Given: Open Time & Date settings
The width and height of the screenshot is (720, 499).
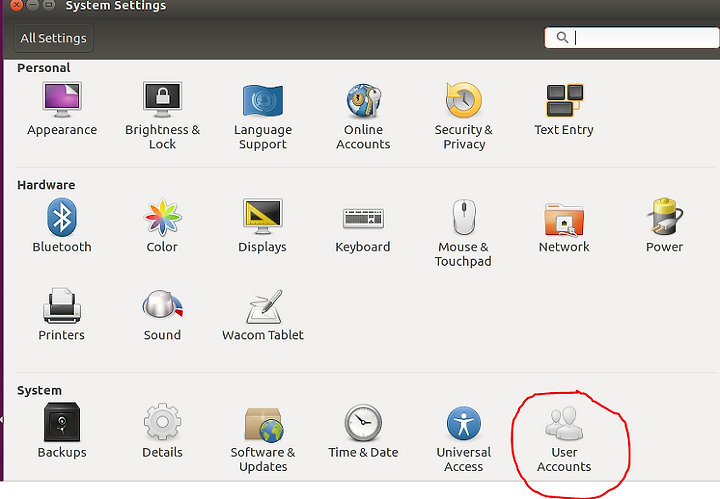Looking at the screenshot, I should tap(363, 431).
